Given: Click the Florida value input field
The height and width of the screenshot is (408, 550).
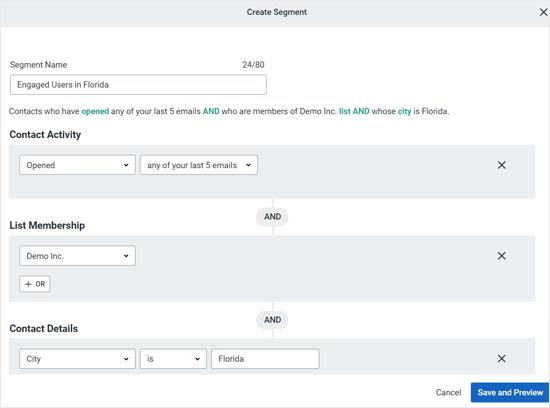Looking at the screenshot, I should 265,359.
